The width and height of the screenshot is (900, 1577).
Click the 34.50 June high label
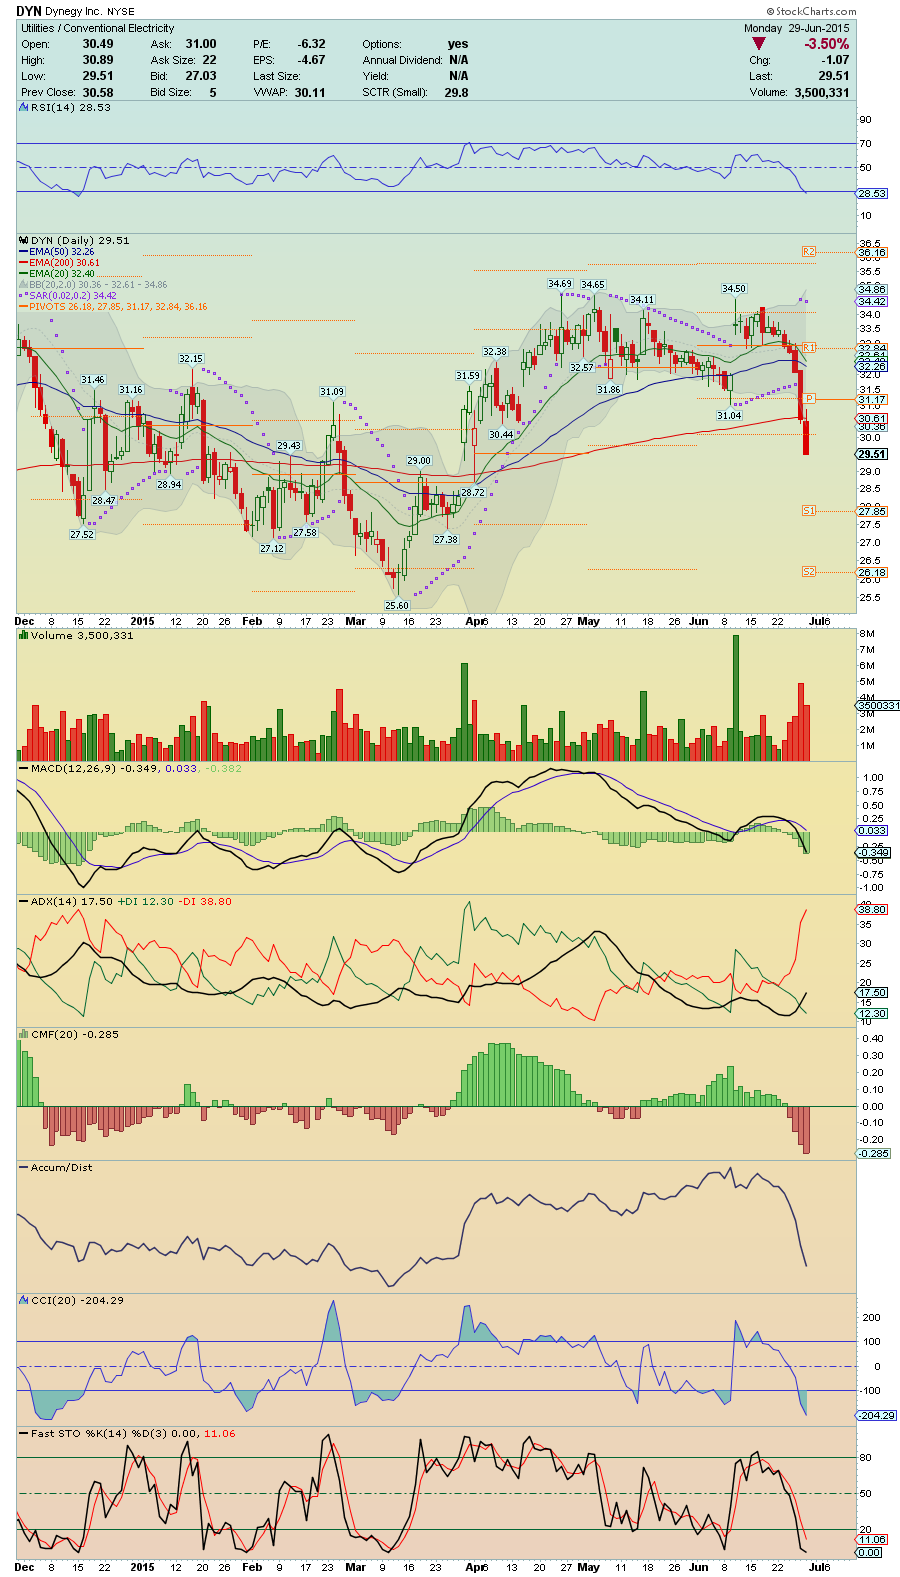[x=734, y=288]
